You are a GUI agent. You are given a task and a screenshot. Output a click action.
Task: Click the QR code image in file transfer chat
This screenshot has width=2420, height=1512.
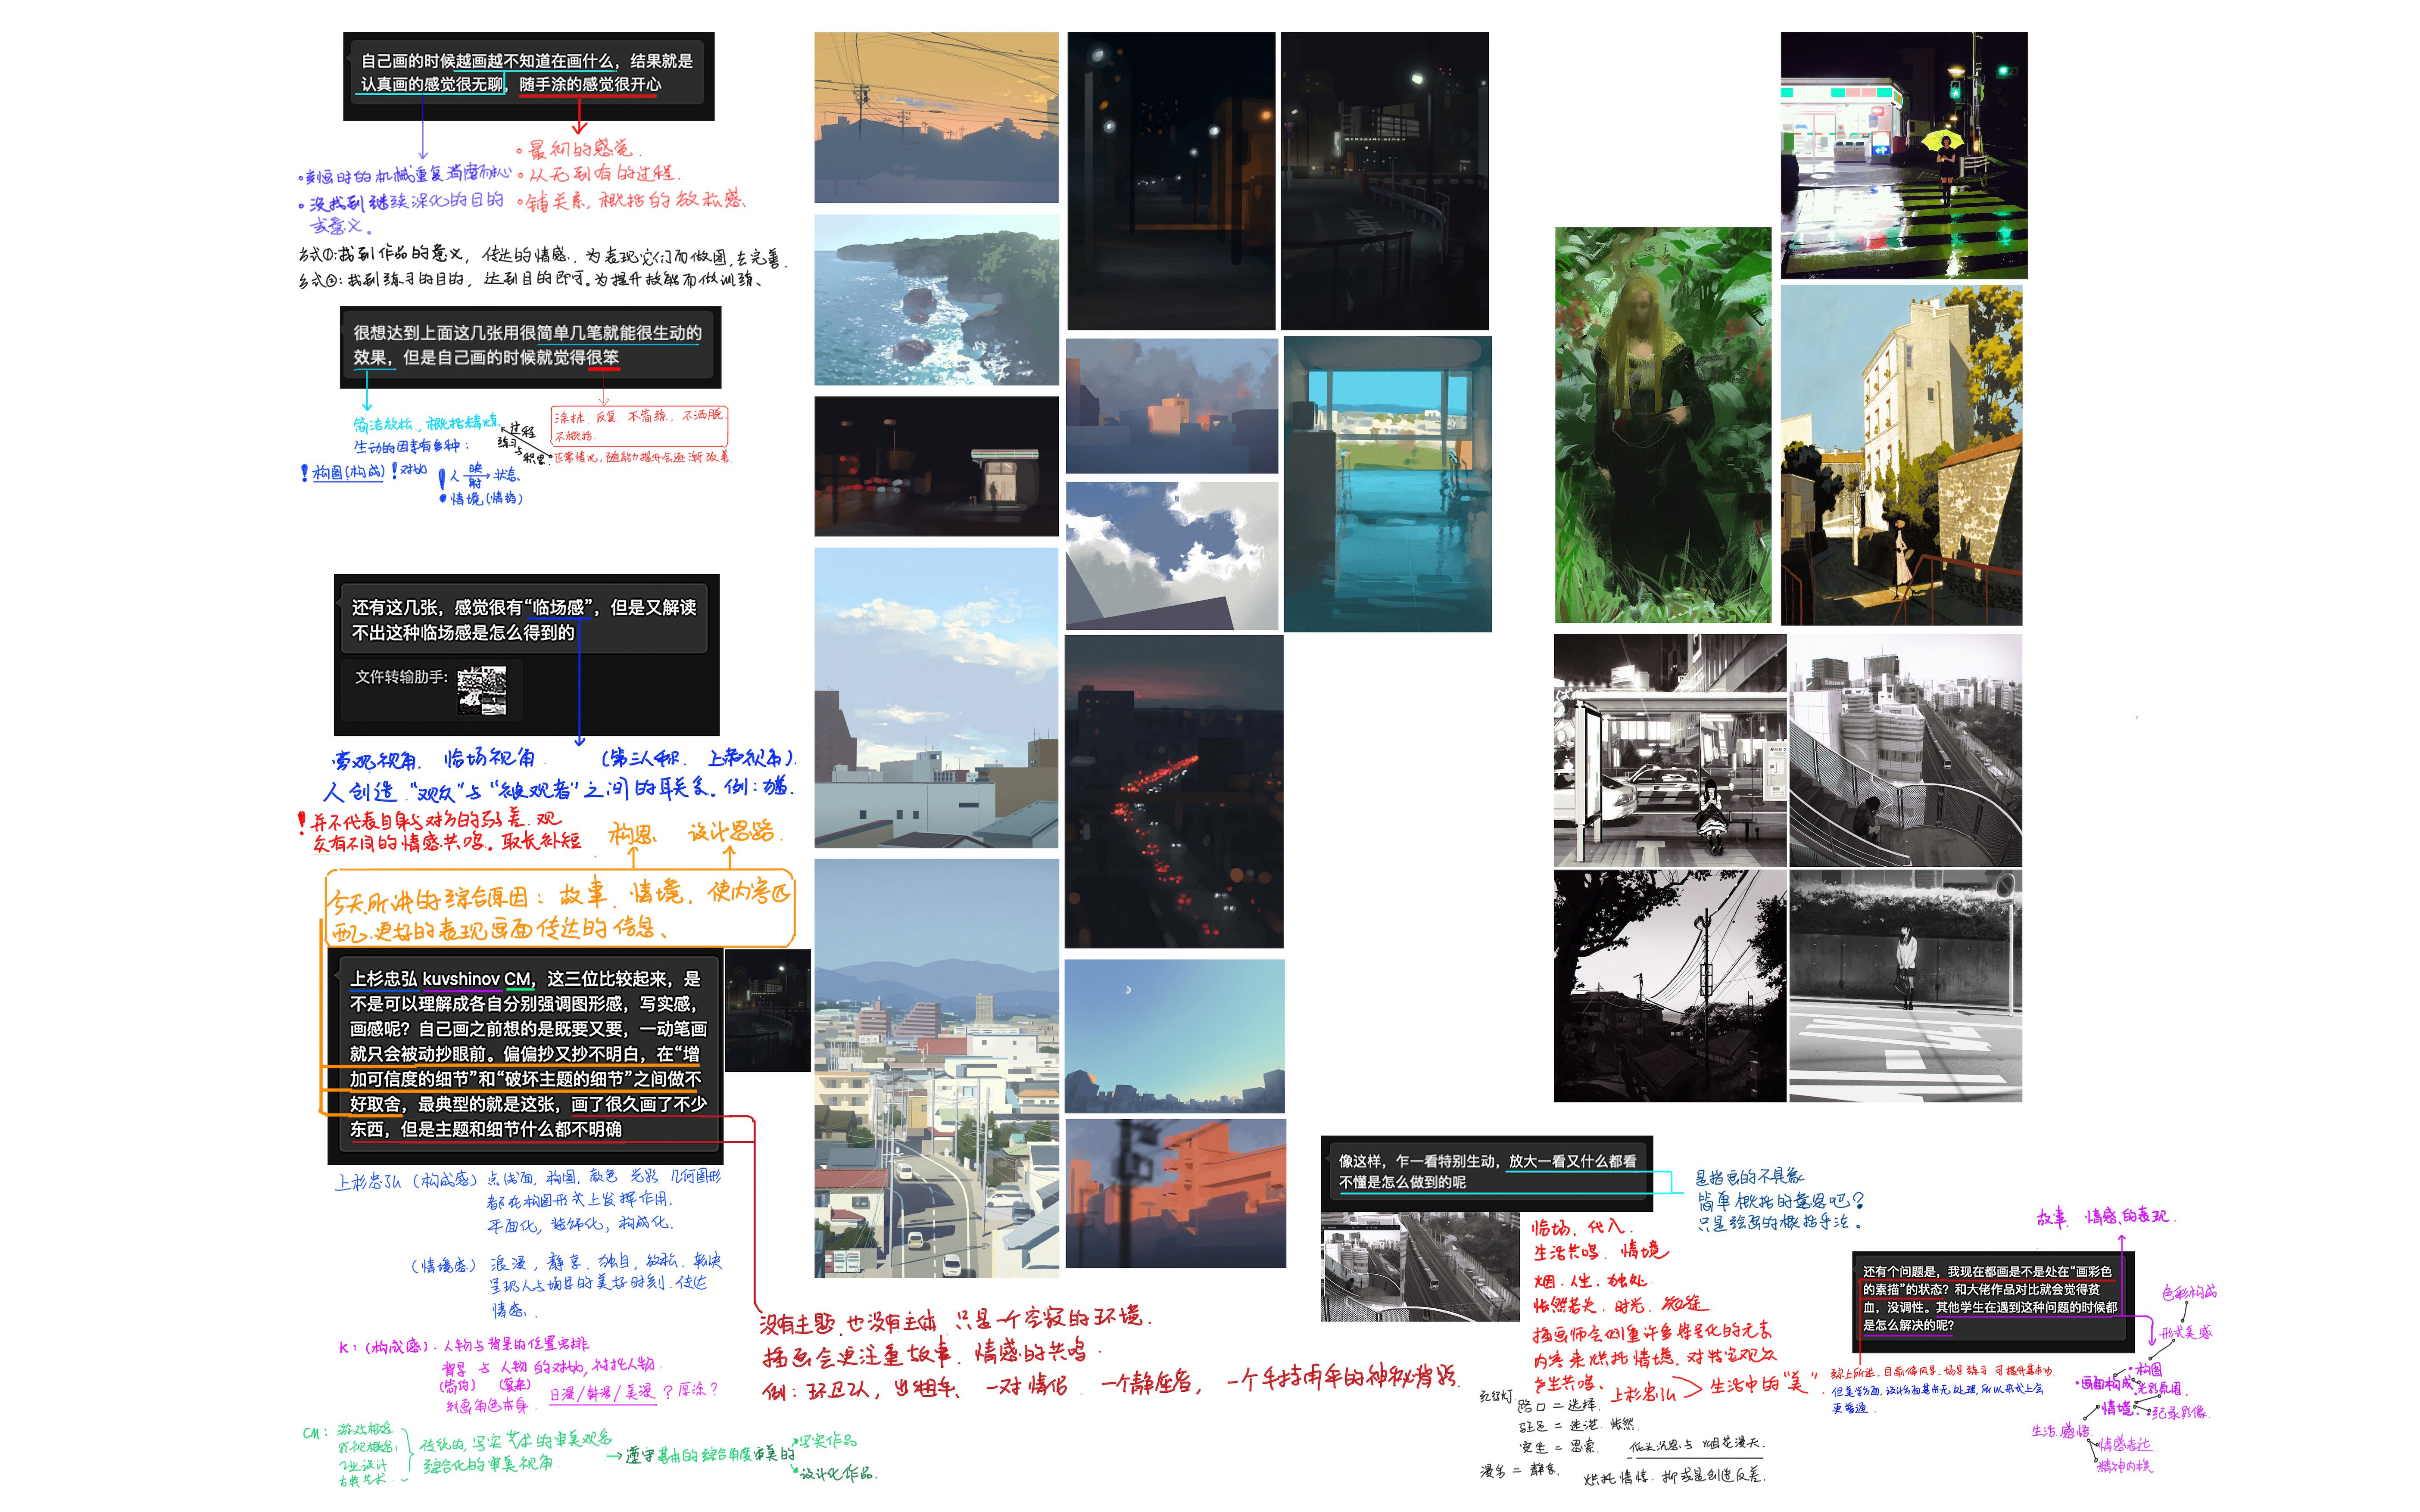click(x=482, y=691)
